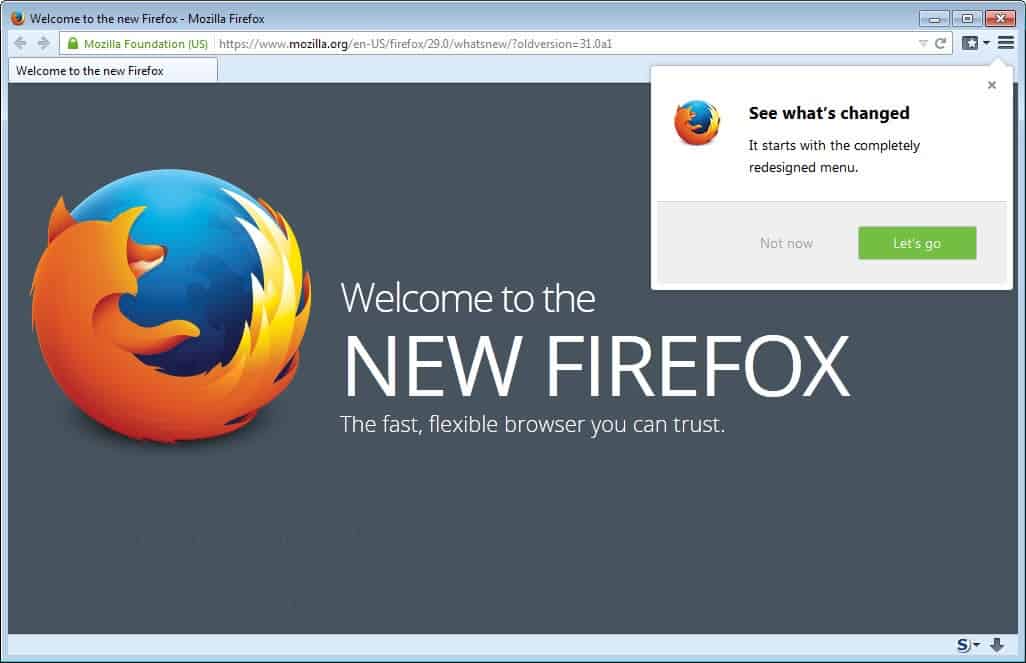
Task: Click the Stylish S icon in the add-on bar
Action: pyautogui.click(x=963, y=646)
